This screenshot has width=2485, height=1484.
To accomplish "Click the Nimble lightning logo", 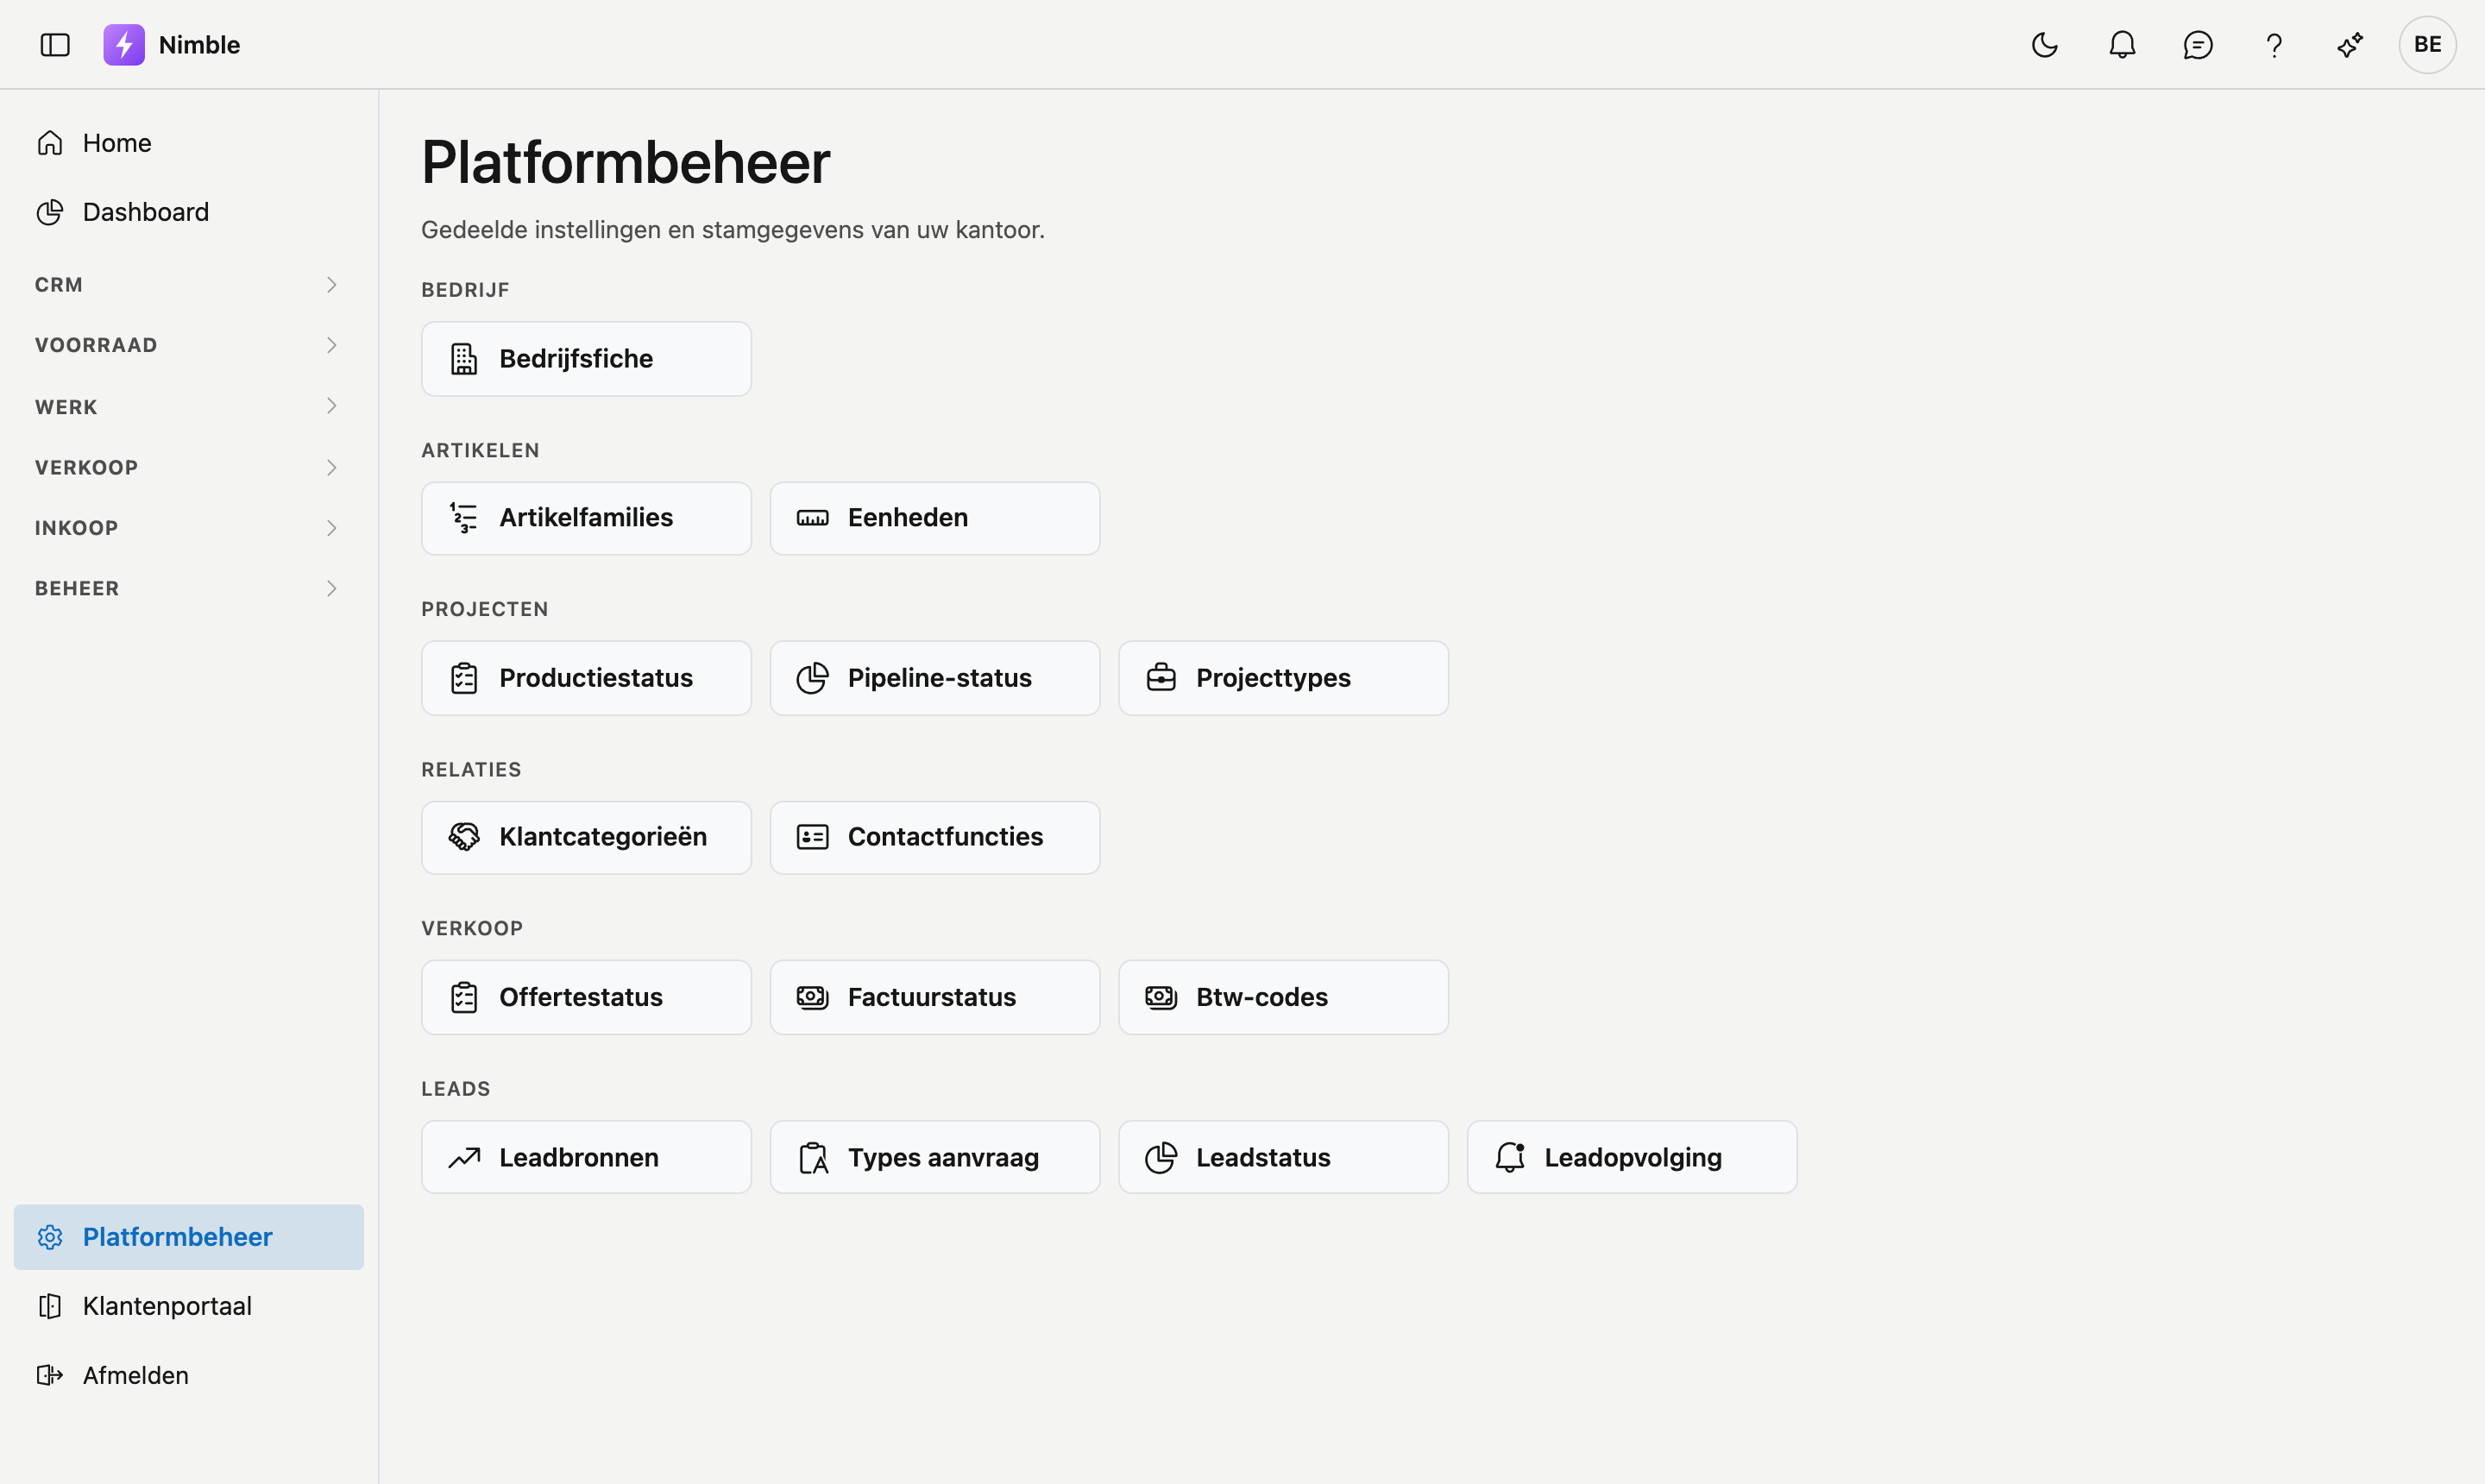I will point(124,45).
